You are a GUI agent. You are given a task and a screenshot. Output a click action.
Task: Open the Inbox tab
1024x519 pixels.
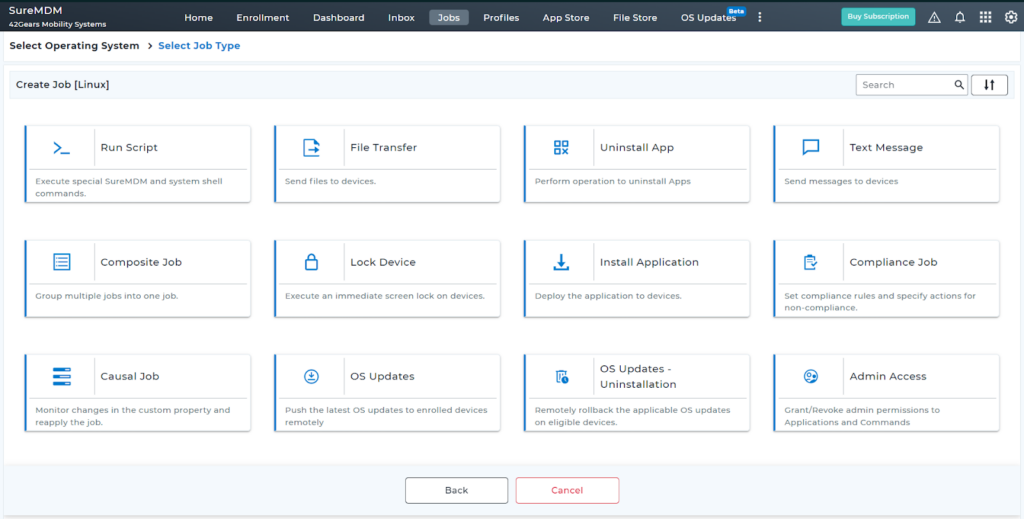401,18
